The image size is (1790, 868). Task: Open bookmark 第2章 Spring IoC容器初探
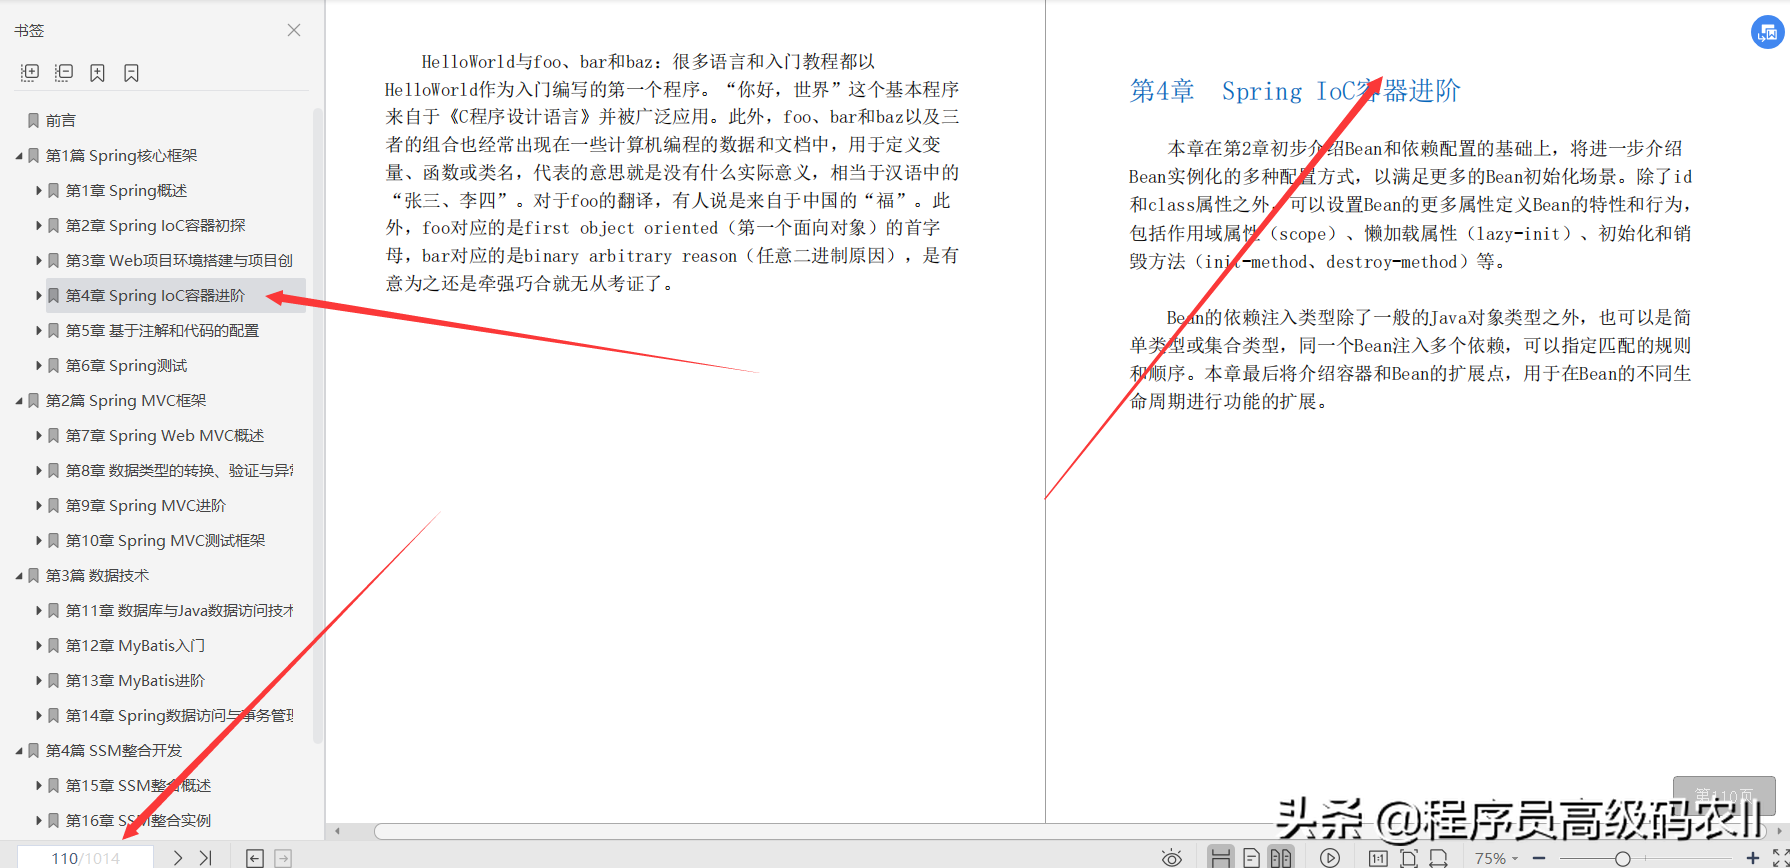(155, 225)
